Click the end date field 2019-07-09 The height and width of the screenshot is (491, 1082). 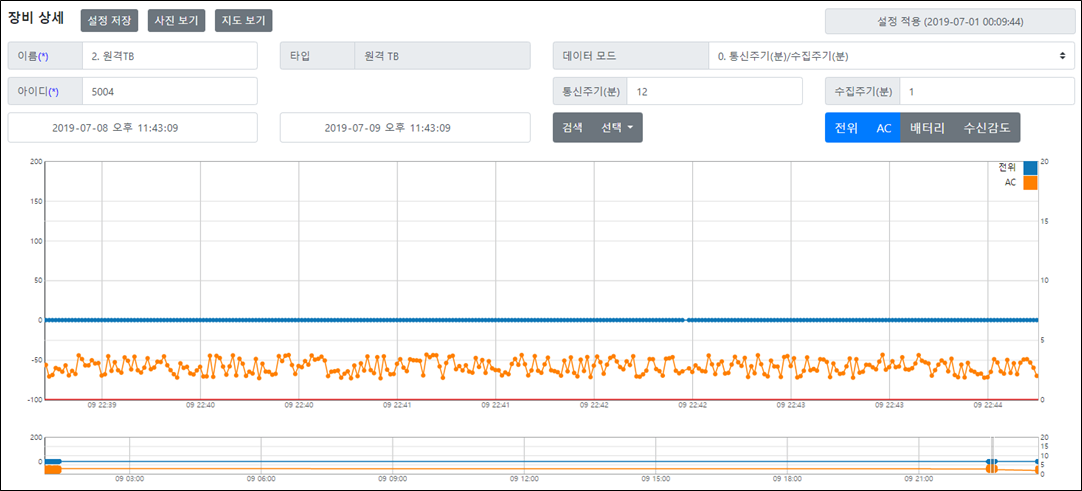click(405, 128)
